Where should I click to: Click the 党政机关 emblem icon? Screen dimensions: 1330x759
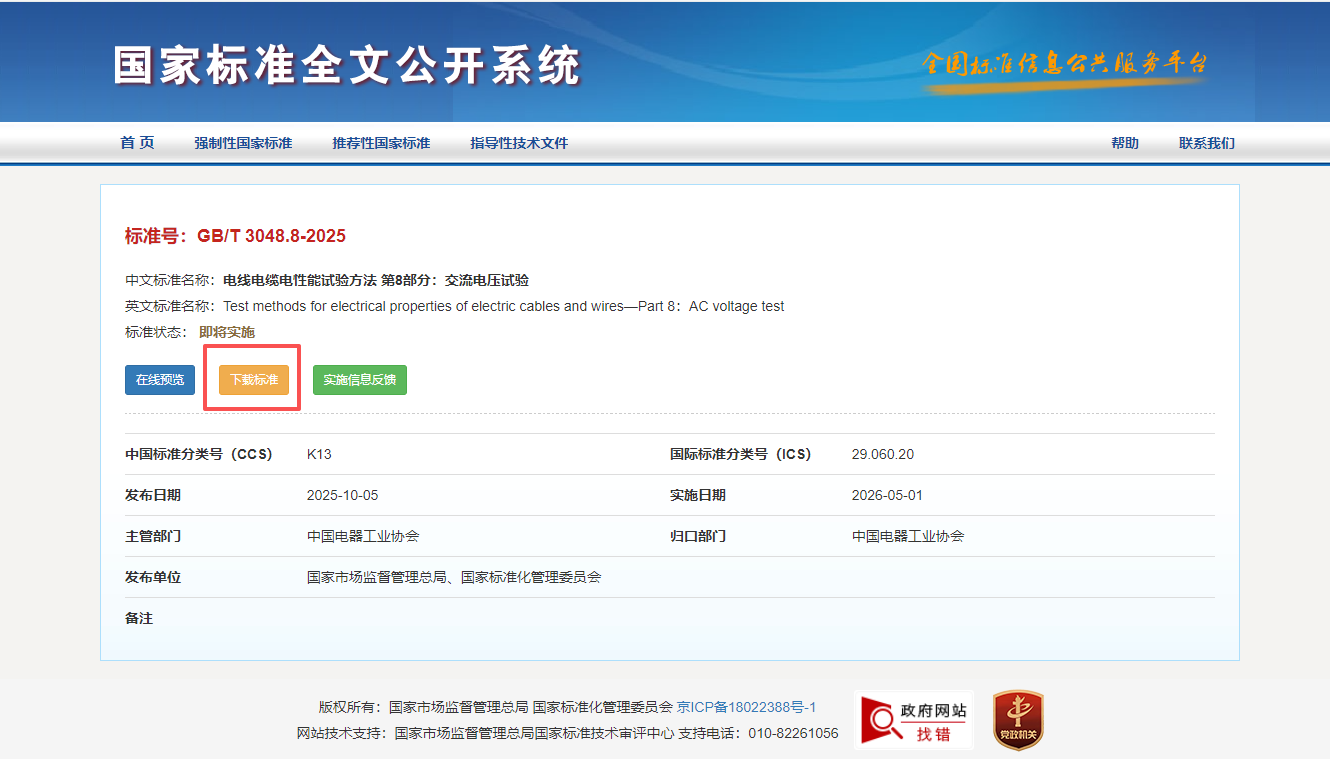point(1017,720)
